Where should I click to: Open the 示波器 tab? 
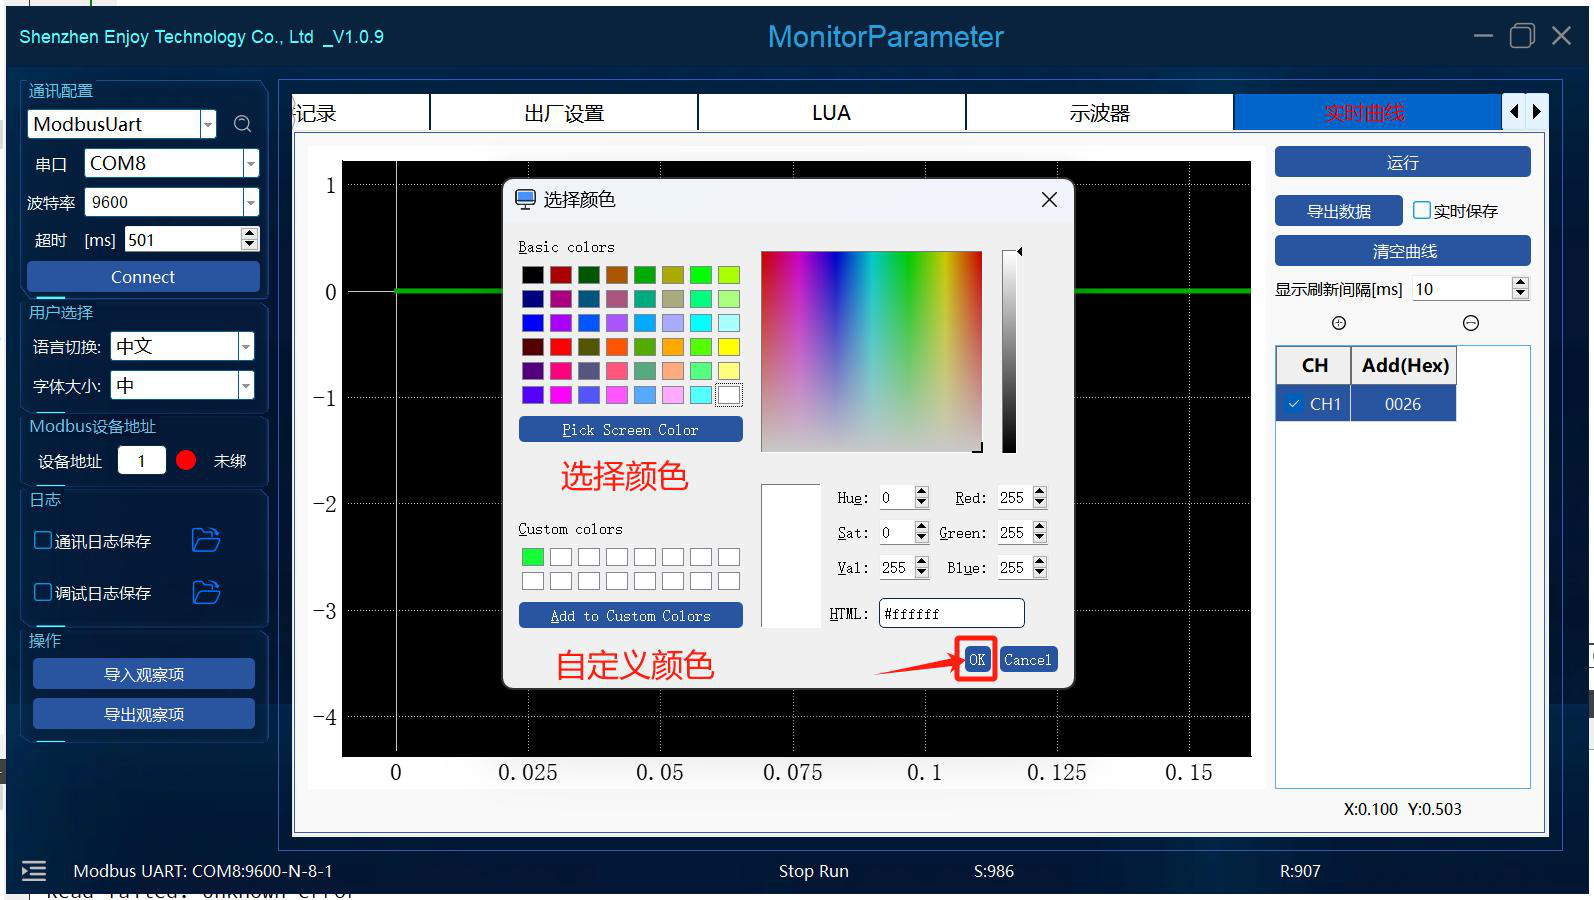pos(1100,112)
